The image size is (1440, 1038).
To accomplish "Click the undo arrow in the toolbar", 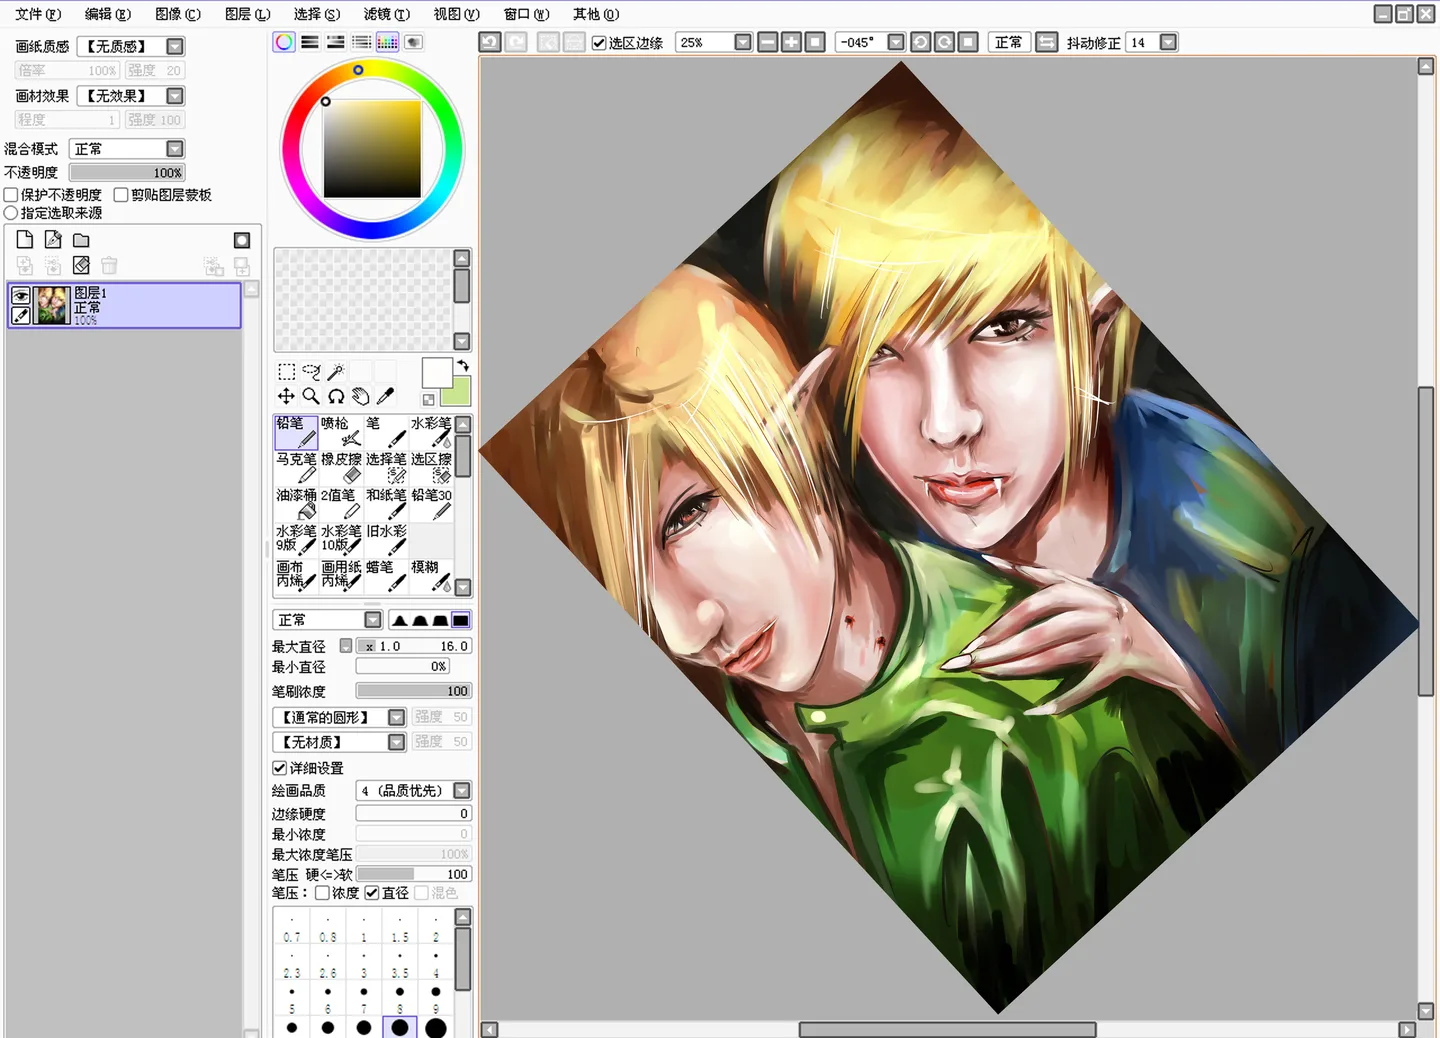I will (489, 42).
